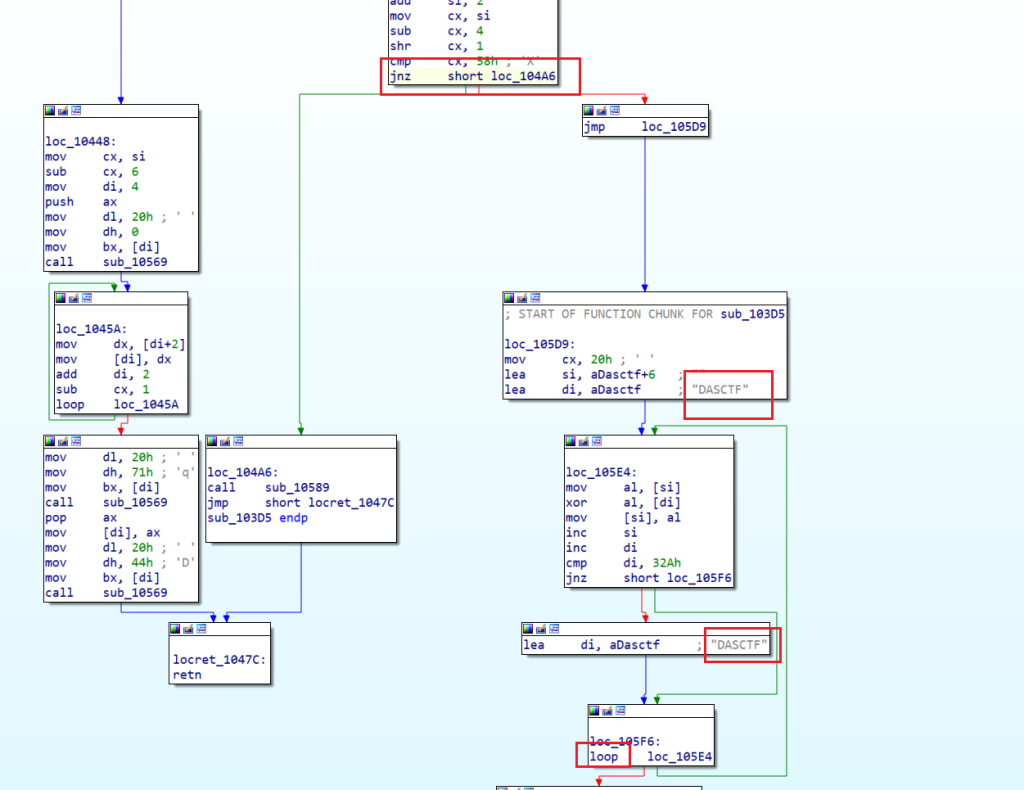Screen dimensions: 1024x790
Task: Click the pencil edit icon on loc_1045A node
Action: coord(73,298)
